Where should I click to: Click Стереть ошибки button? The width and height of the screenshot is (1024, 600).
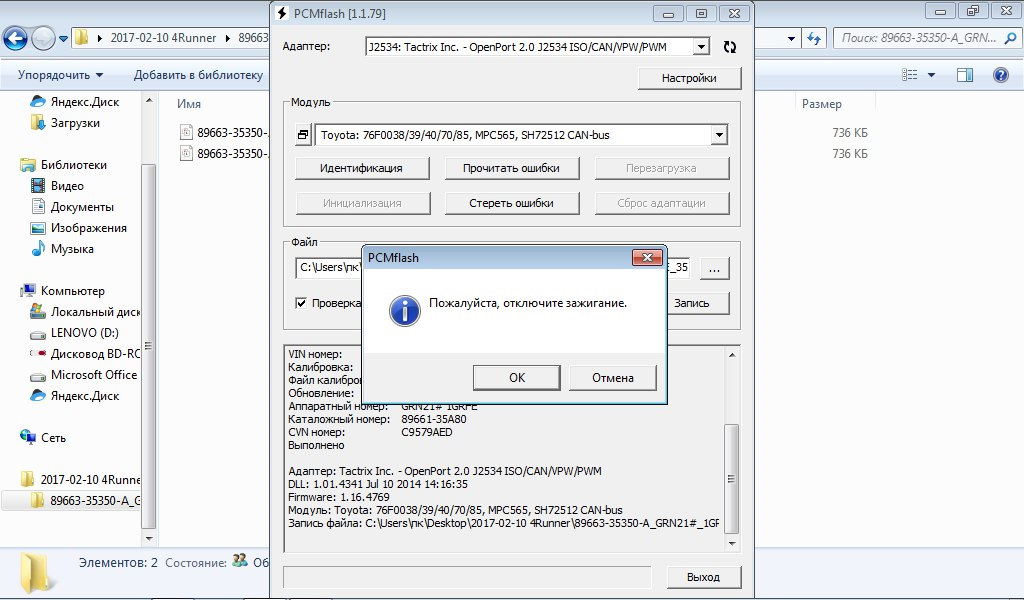511,203
